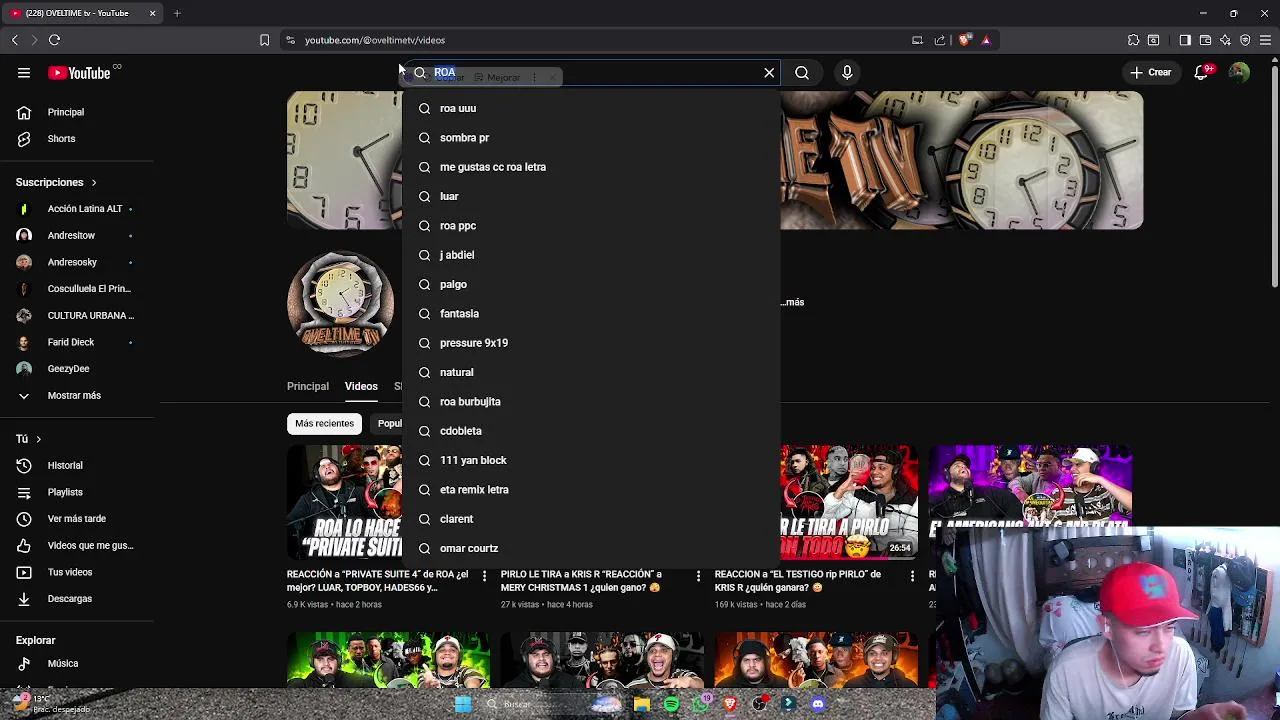
Task: Start voice search with the microphone icon
Action: click(x=847, y=72)
